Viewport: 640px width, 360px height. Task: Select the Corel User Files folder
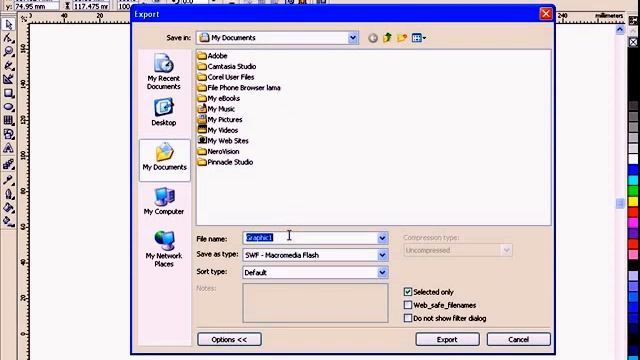[226, 77]
